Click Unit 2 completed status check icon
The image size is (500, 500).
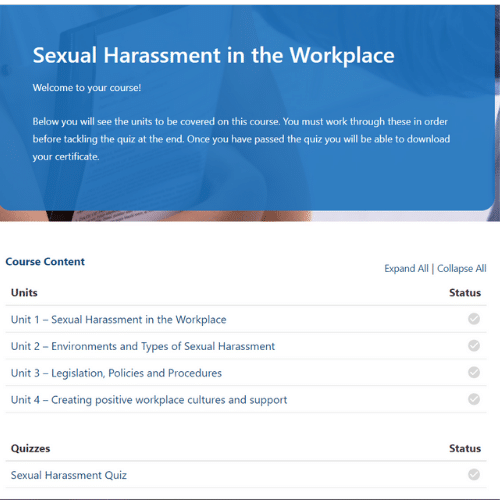(x=474, y=346)
